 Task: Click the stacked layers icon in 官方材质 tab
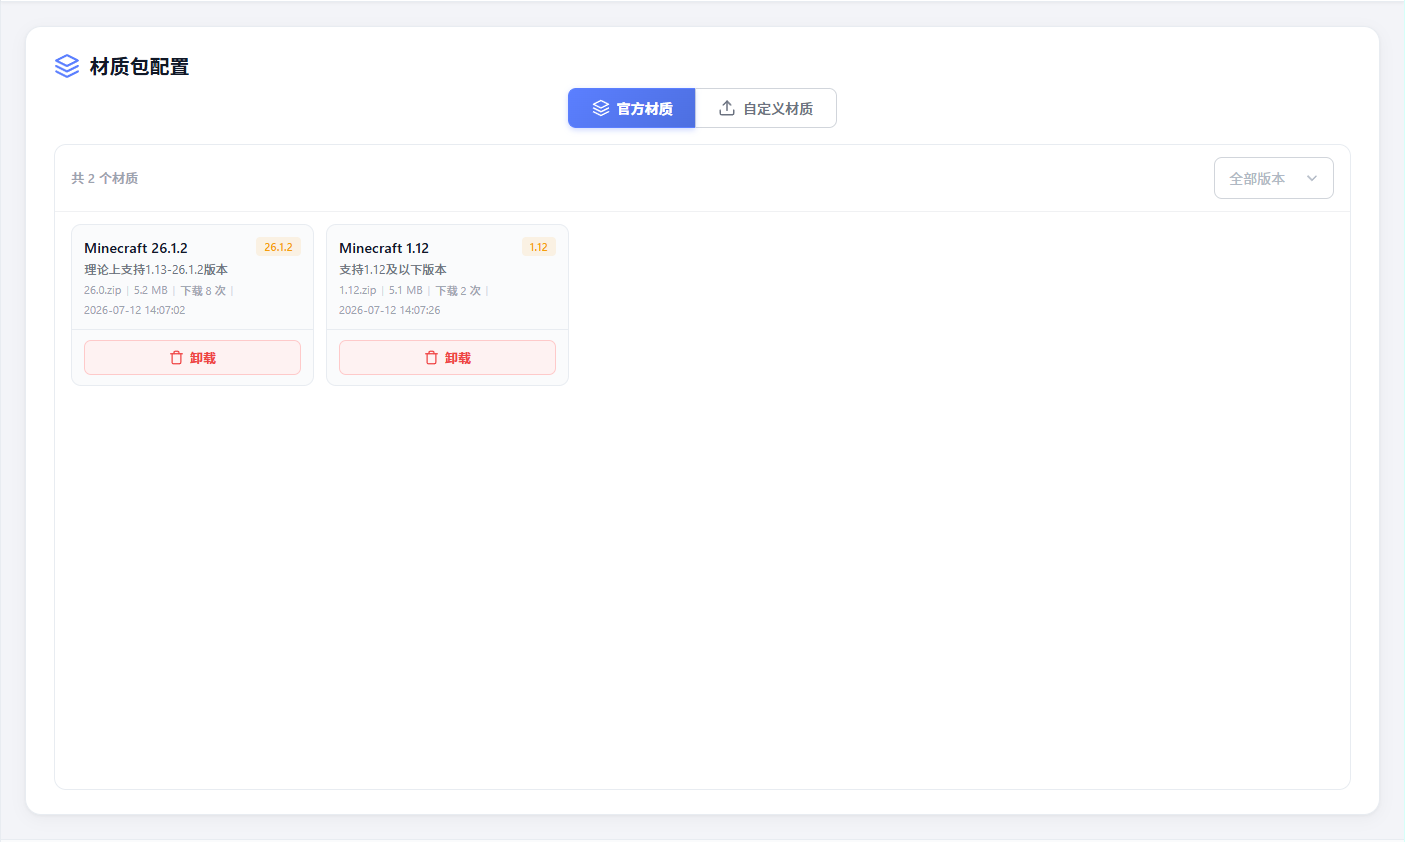(x=601, y=108)
